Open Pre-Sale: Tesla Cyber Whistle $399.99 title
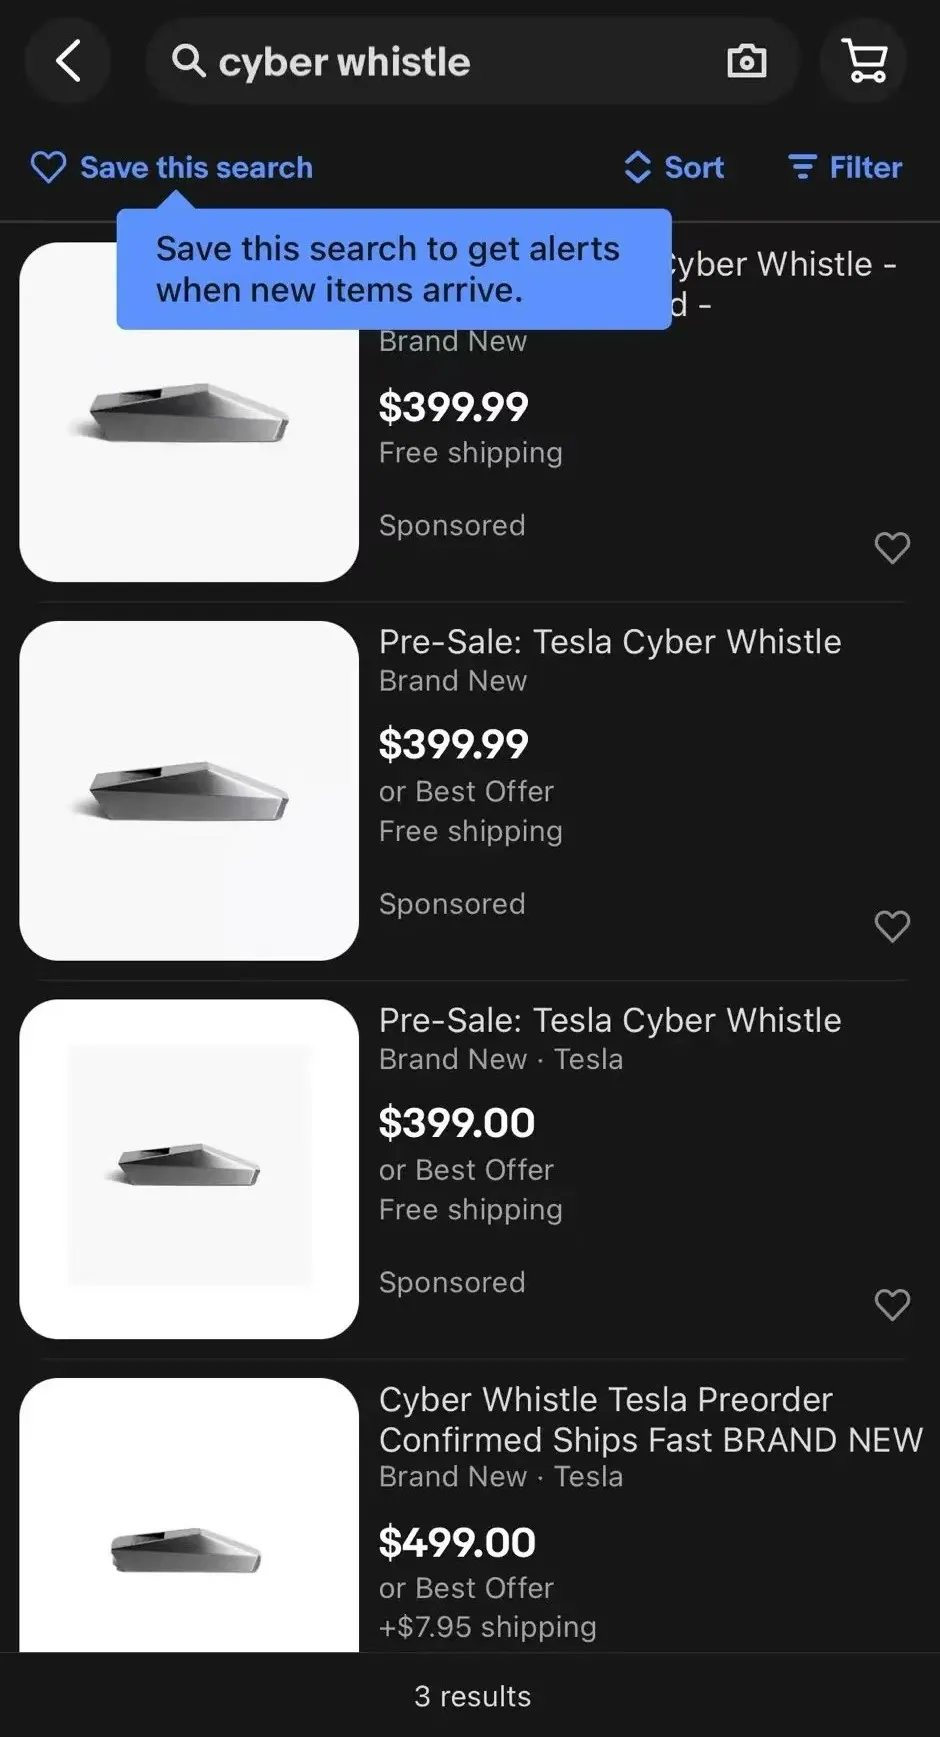This screenshot has width=940, height=1737. click(x=610, y=642)
